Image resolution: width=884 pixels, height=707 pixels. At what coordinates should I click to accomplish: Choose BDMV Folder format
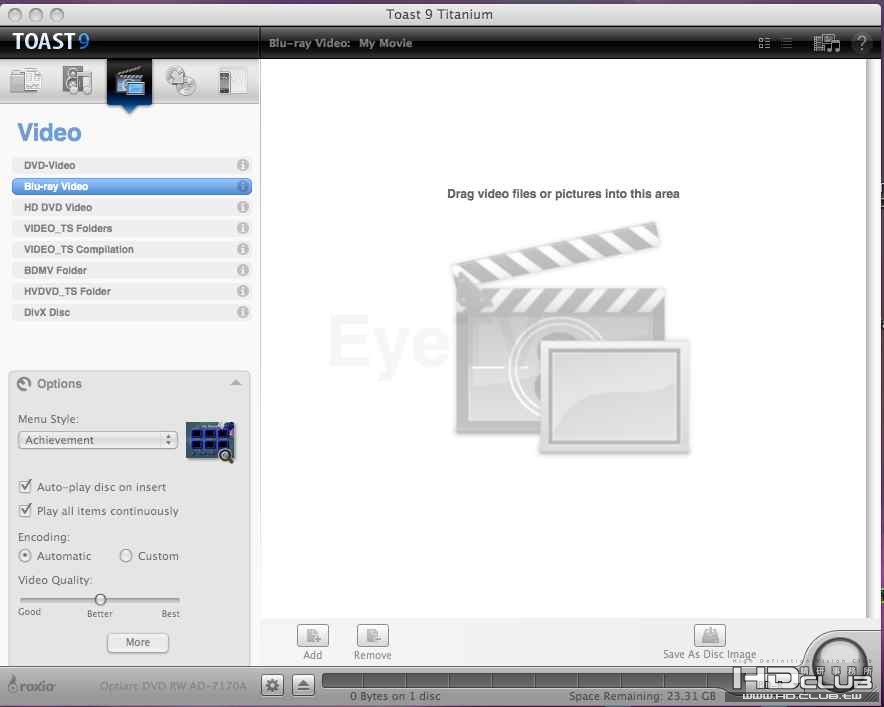pyautogui.click(x=131, y=270)
